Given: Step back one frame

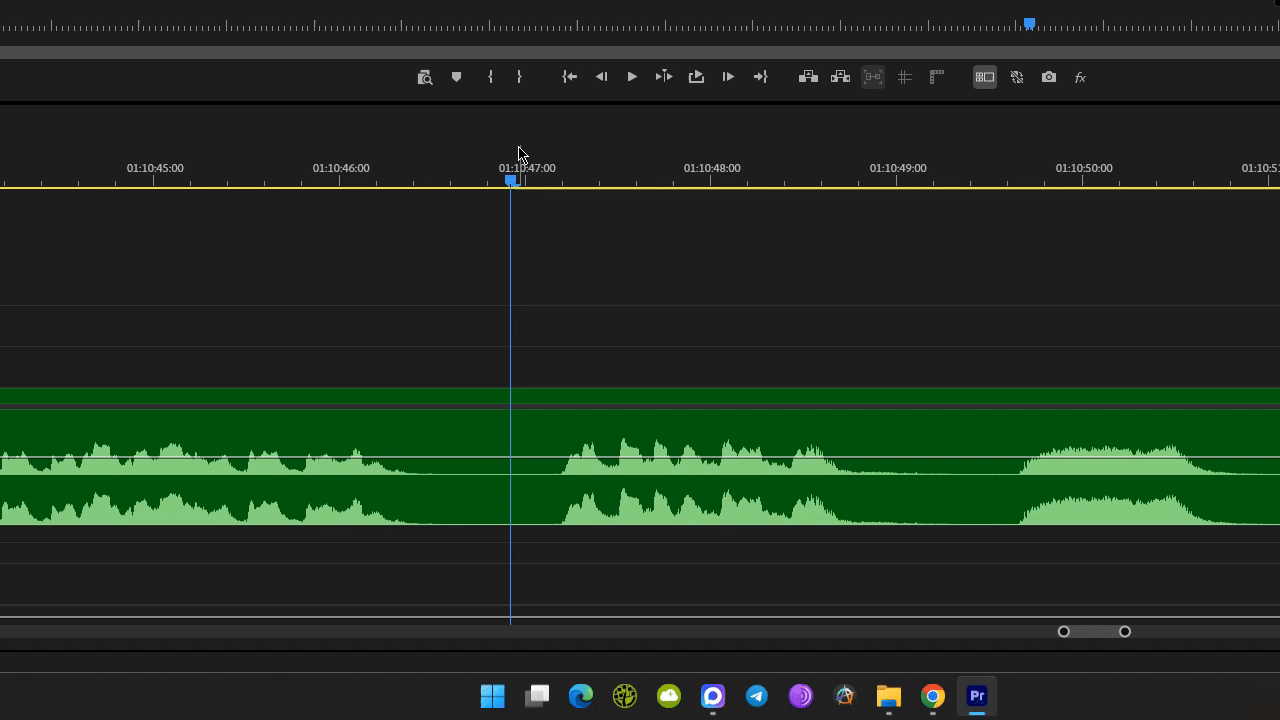Looking at the screenshot, I should [x=601, y=77].
